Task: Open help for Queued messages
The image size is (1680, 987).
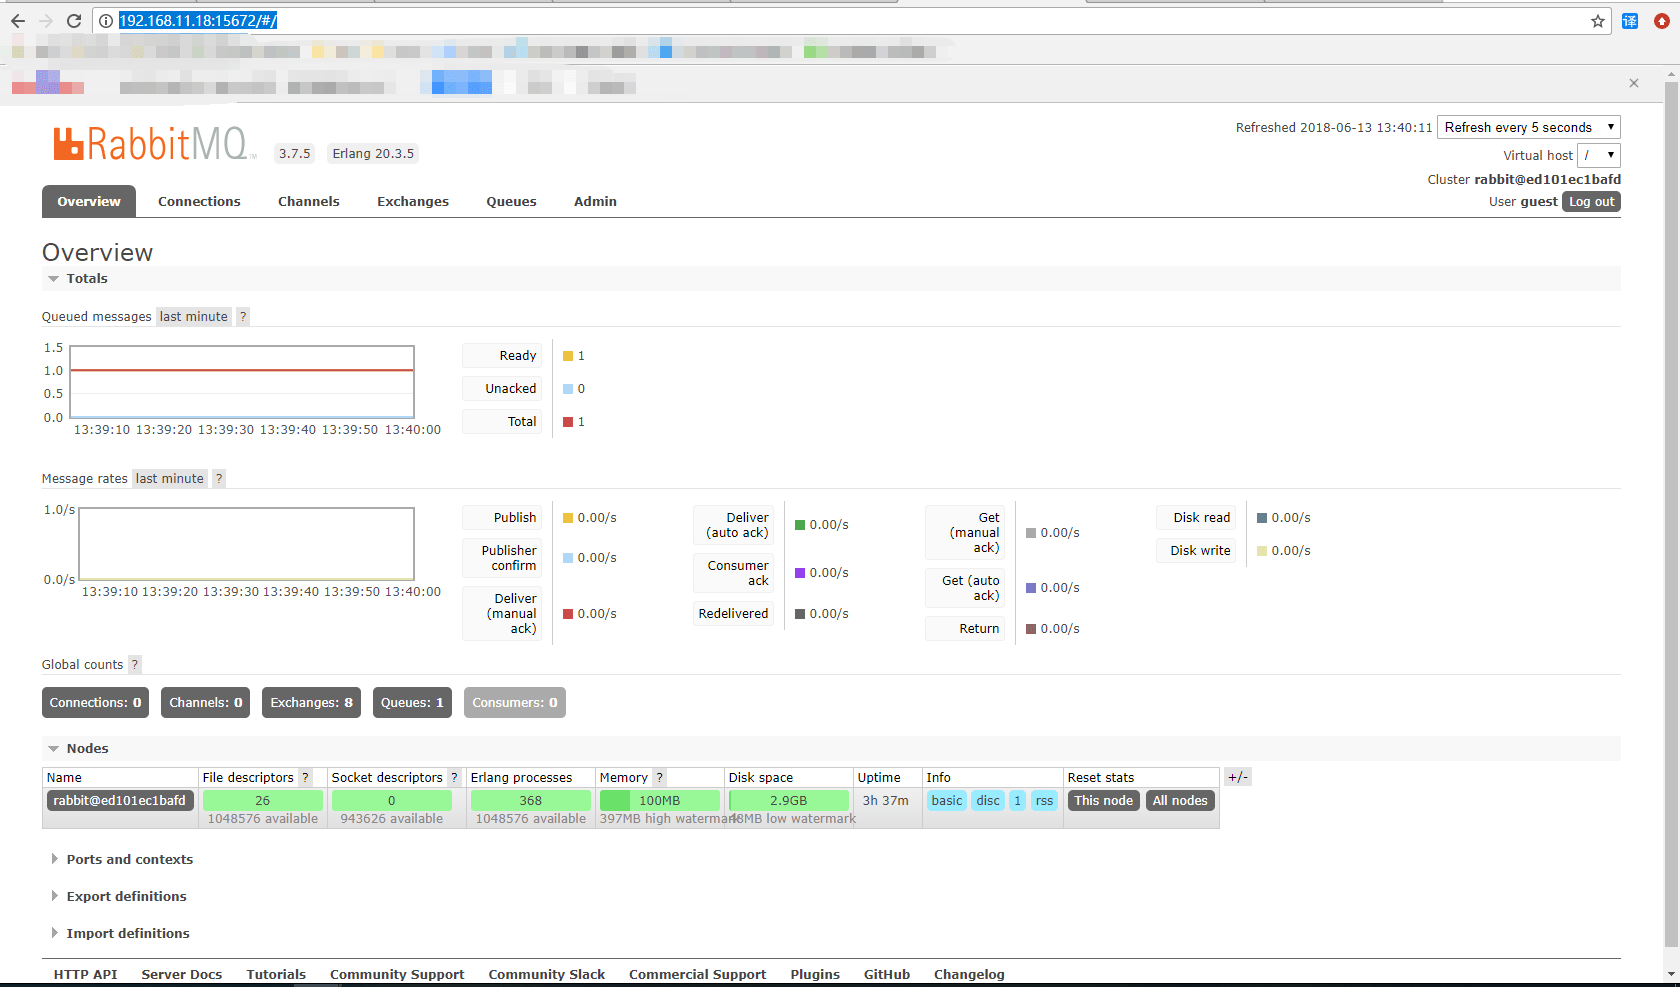Action: tap(243, 317)
